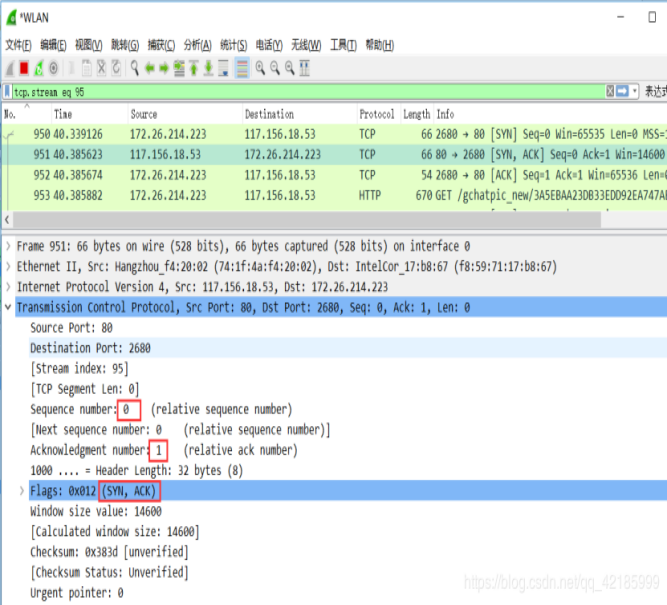Click the start capture shark fin icon
This screenshot has height=605, width=667.
coord(10,68)
